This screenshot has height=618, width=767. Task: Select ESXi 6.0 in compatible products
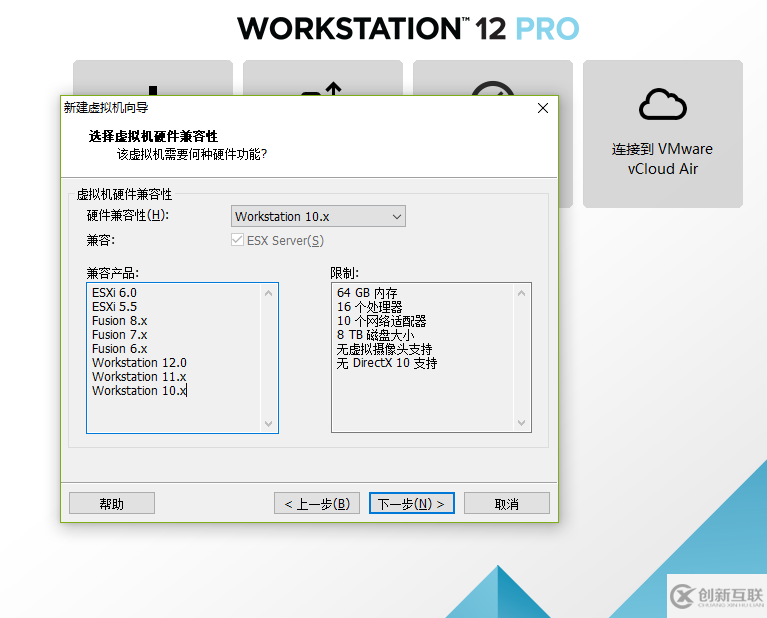pyautogui.click(x=114, y=293)
